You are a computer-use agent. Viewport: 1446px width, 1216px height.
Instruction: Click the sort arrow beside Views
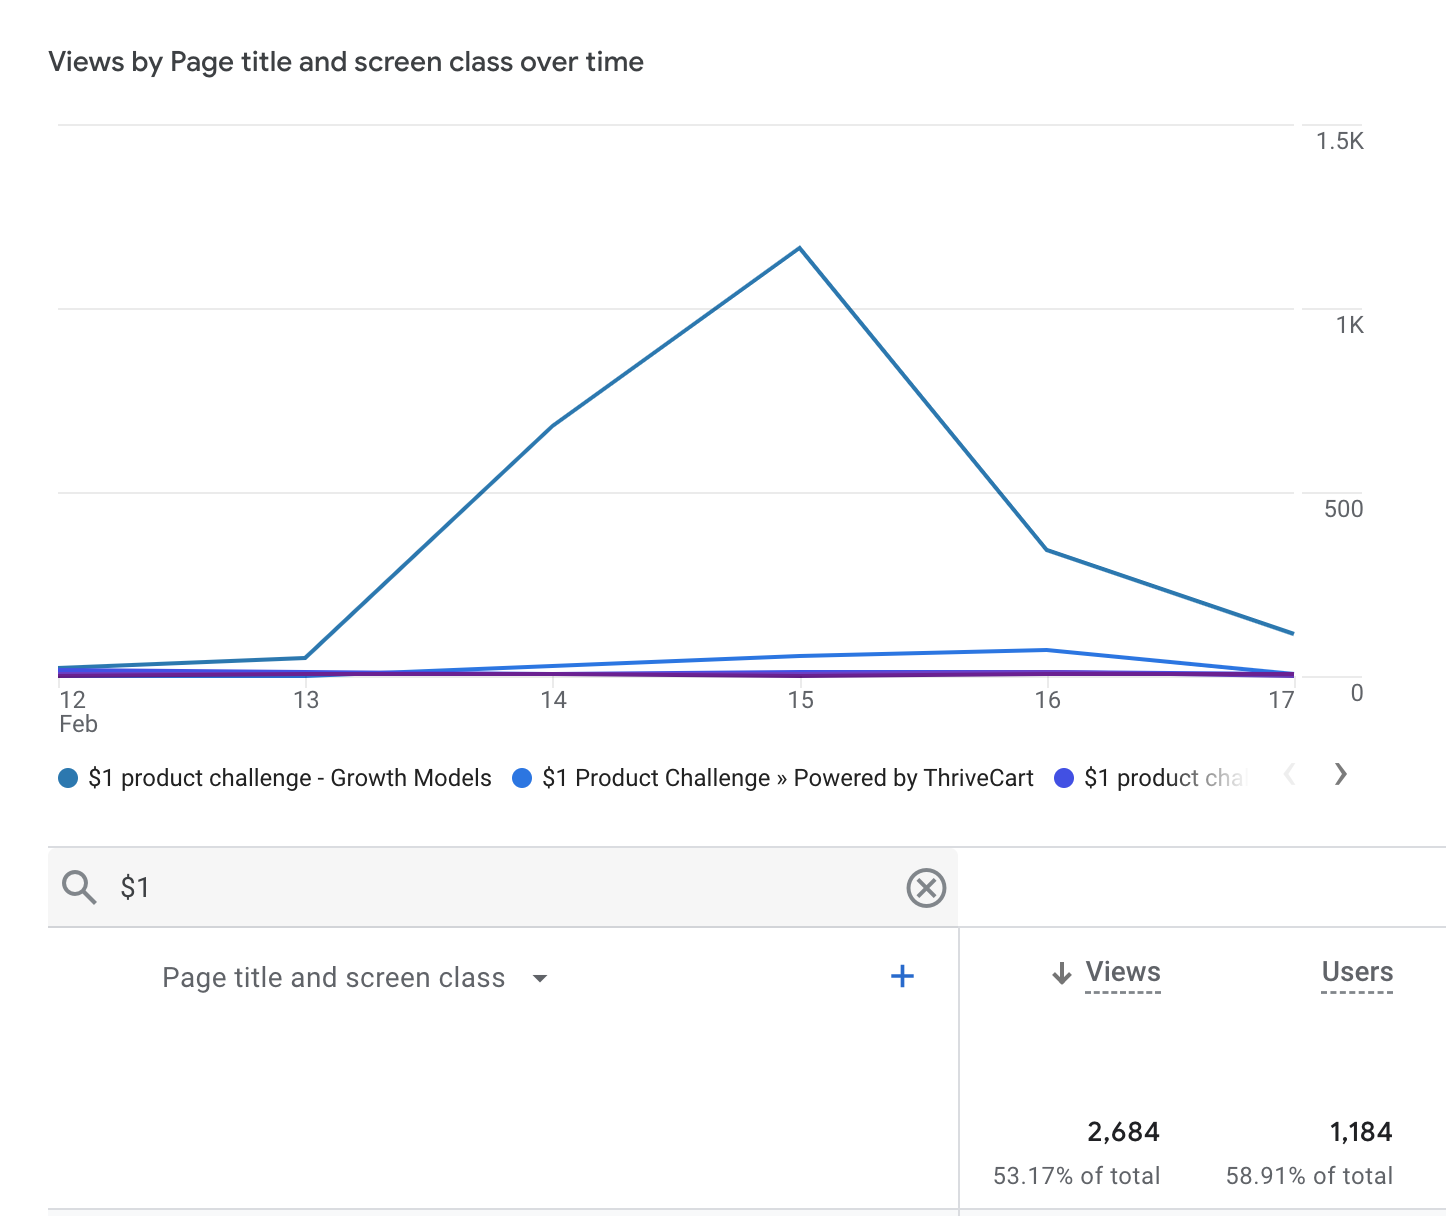[x=1062, y=973]
